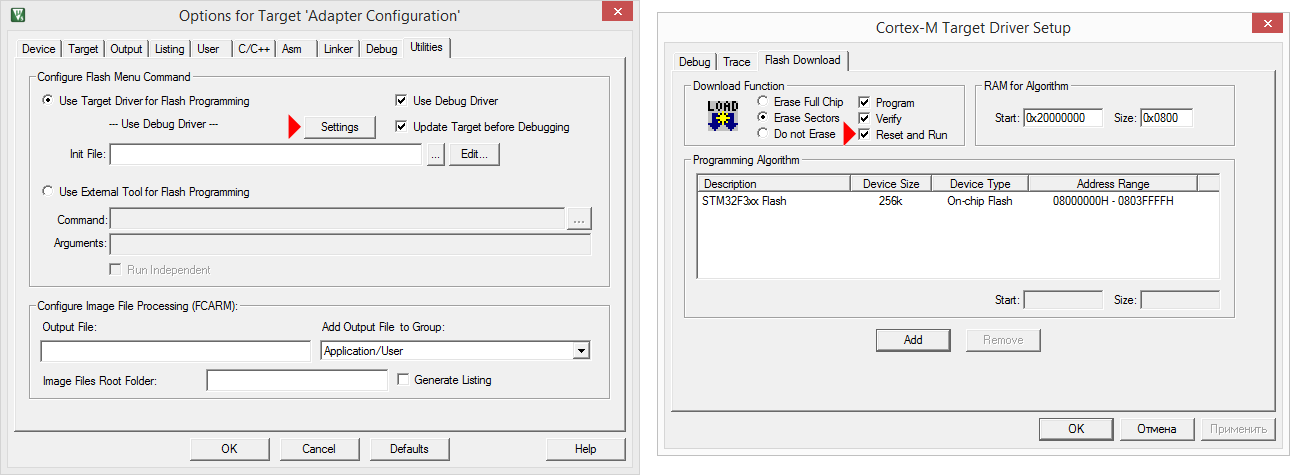Viewport: 1290px width, 475px height.
Task: Click the RAM Start address field
Action: (1062, 118)
